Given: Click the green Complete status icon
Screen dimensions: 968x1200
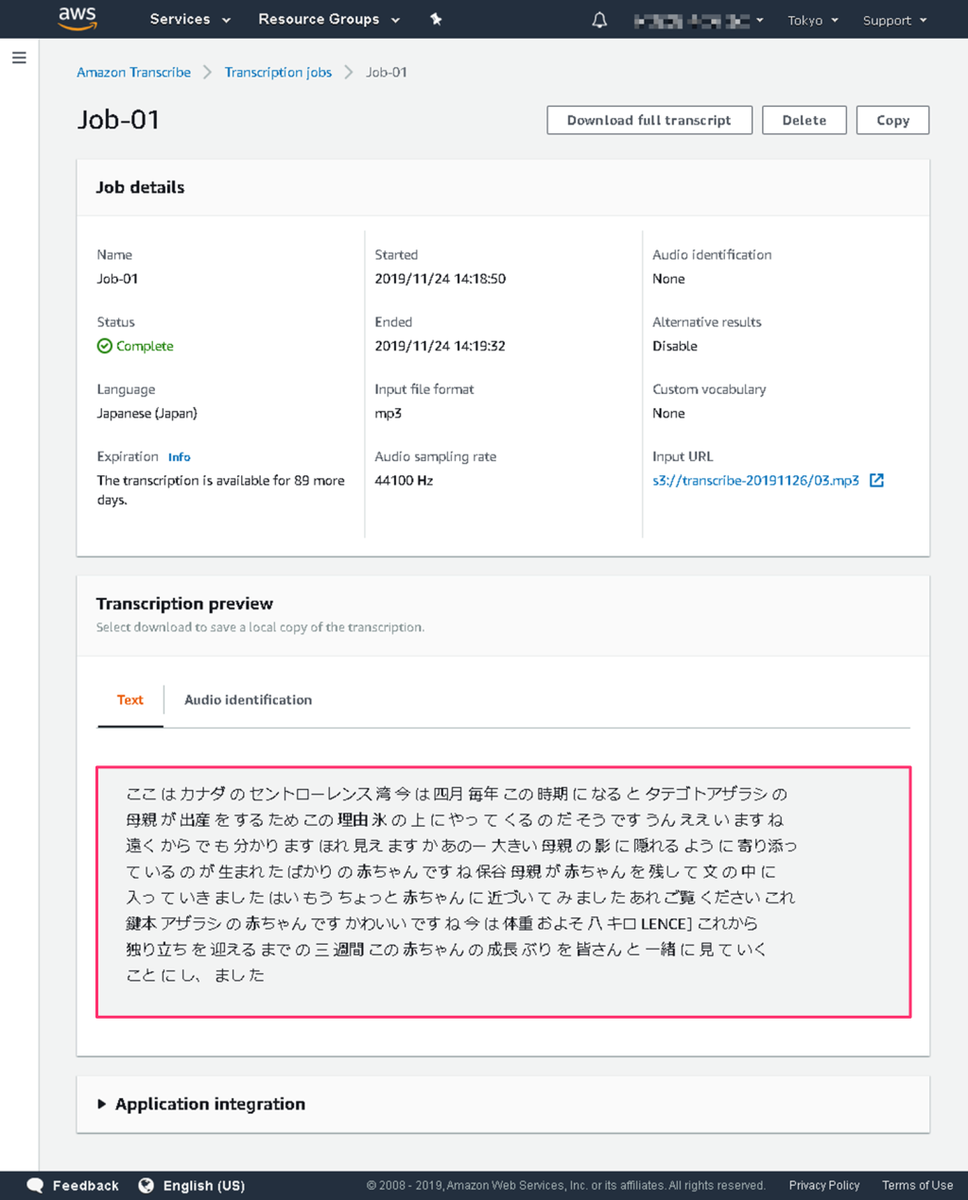Looking at the screenshot, I should (x=104, y=346).
